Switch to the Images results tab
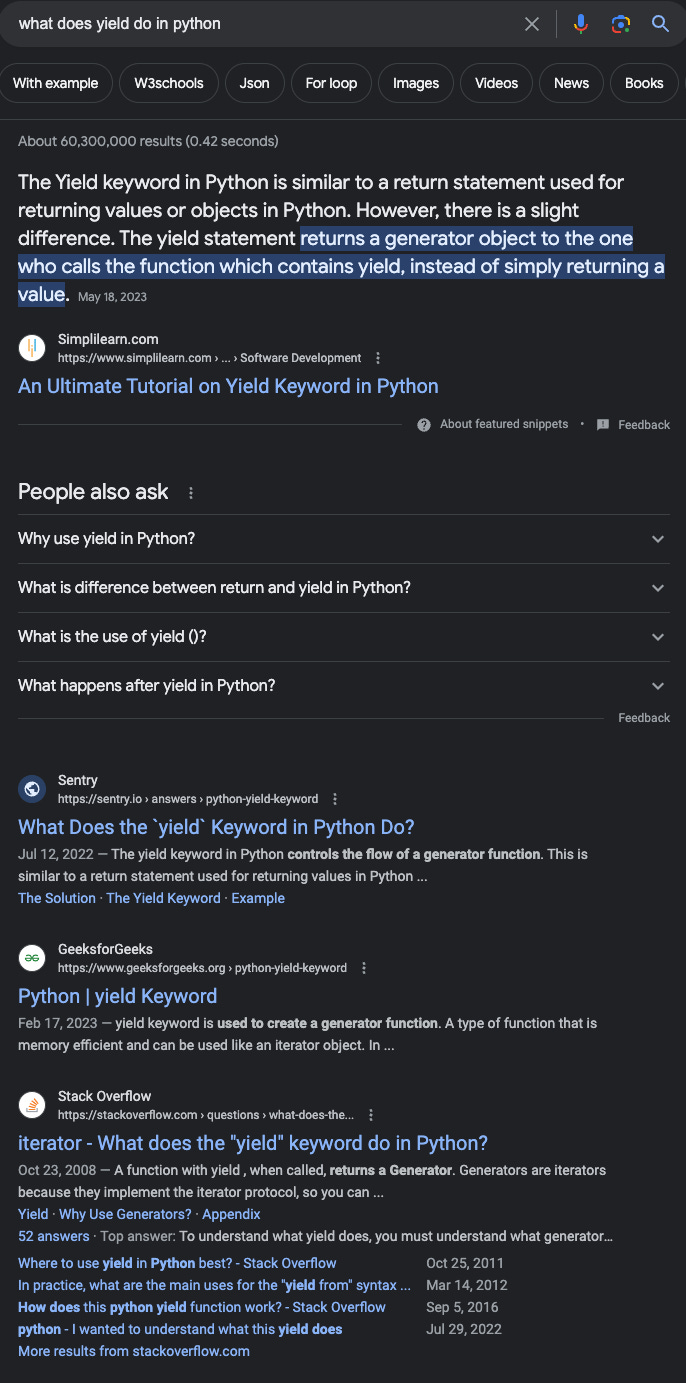686x1383 pixels. [x=415, y=83]
